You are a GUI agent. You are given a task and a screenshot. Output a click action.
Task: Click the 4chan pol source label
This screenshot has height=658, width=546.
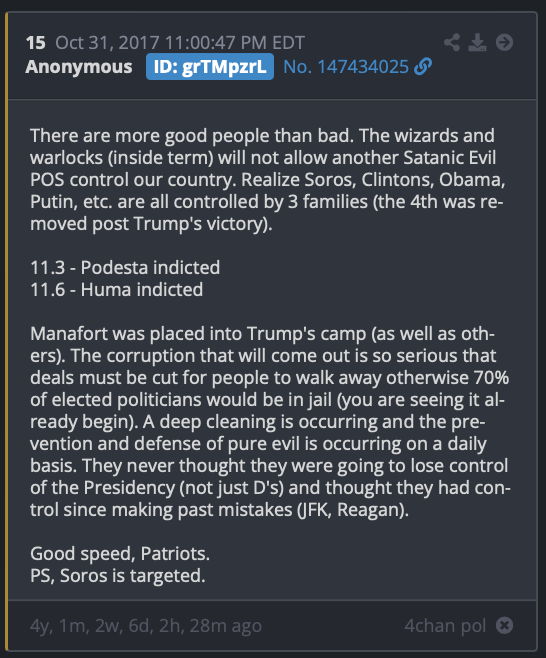click(445, 626)
